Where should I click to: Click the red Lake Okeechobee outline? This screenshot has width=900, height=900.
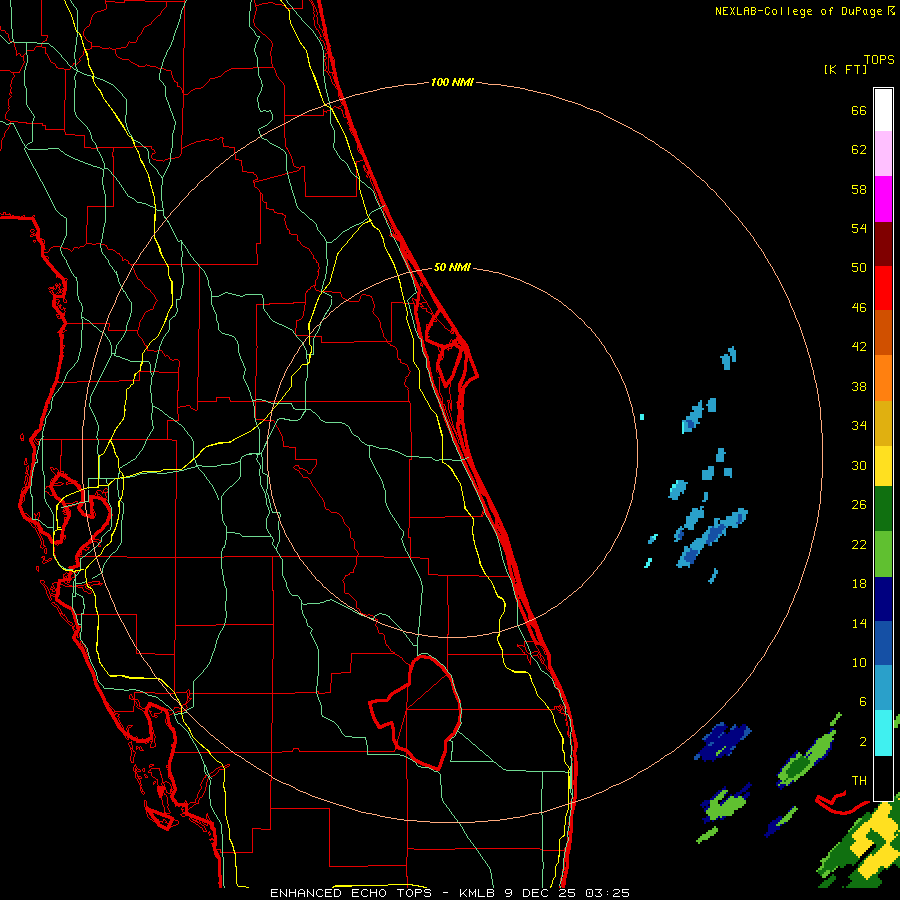(416, 712)
